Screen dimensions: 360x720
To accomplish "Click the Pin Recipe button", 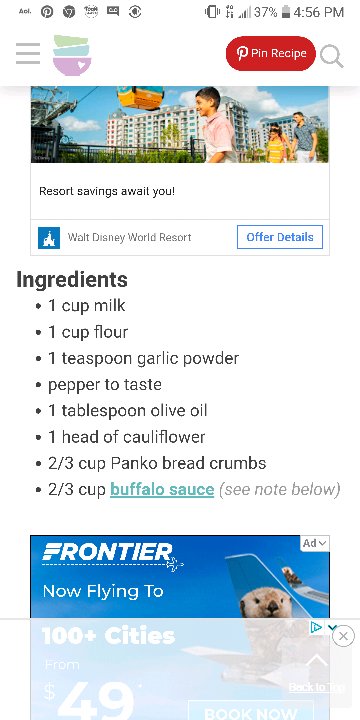I will 270,53.
